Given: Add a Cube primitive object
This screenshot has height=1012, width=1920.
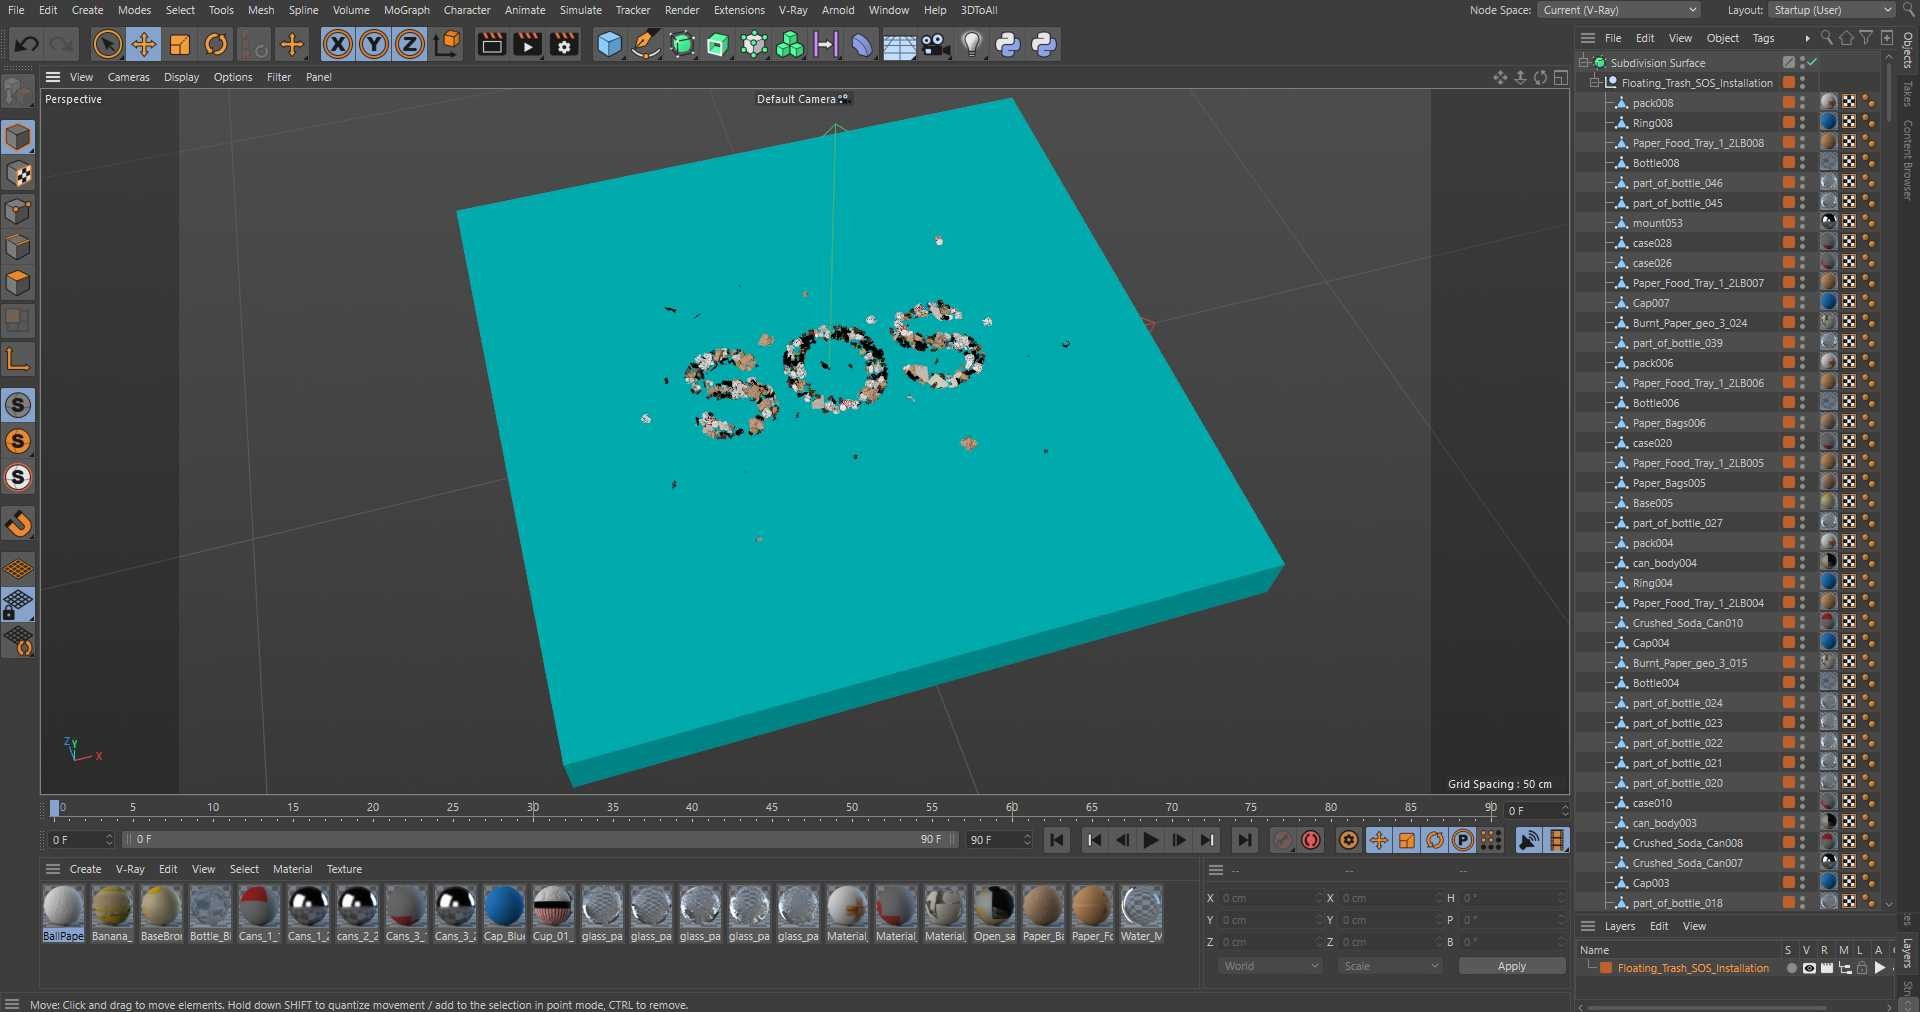Looking at the screenshot, I should coord(609,44).
